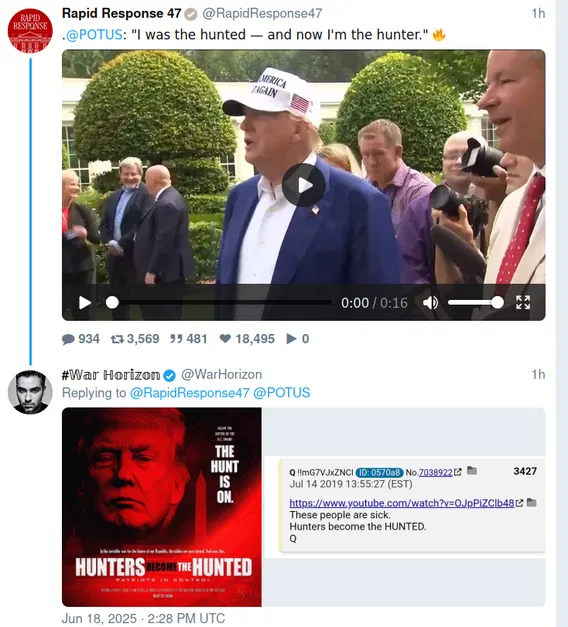Click the small play button in the video controls
This screenshot has height=627, width=568.
[x=84, y=303]
